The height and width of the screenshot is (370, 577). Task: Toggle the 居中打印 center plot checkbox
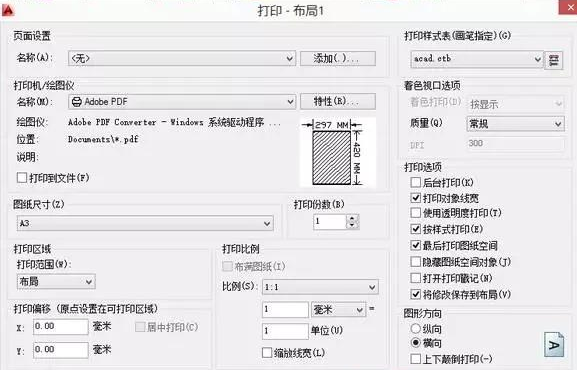[x=140, y=327]
